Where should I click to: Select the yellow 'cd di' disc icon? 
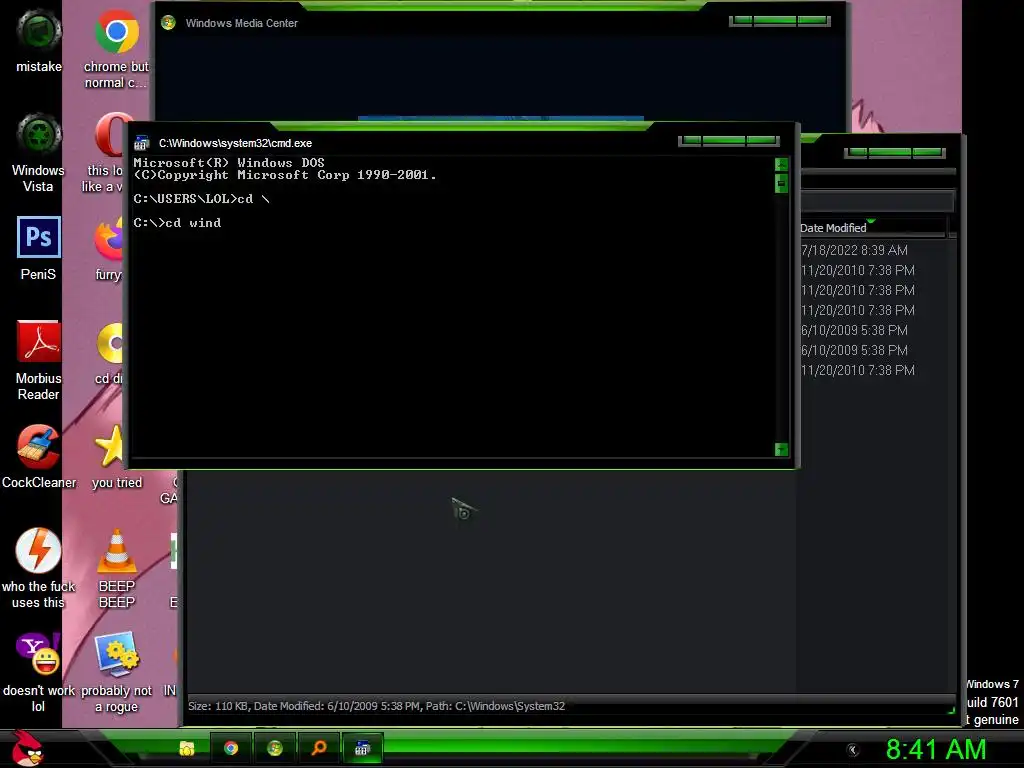(110, 343)
